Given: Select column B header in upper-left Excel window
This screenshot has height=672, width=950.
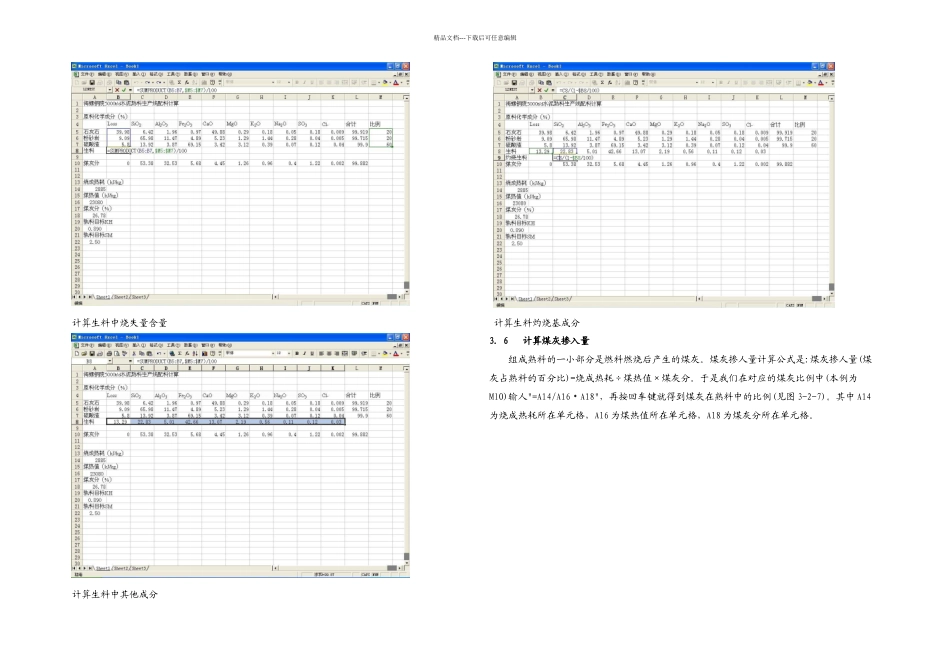Looking at the screenshot, I should coord(119,97).
